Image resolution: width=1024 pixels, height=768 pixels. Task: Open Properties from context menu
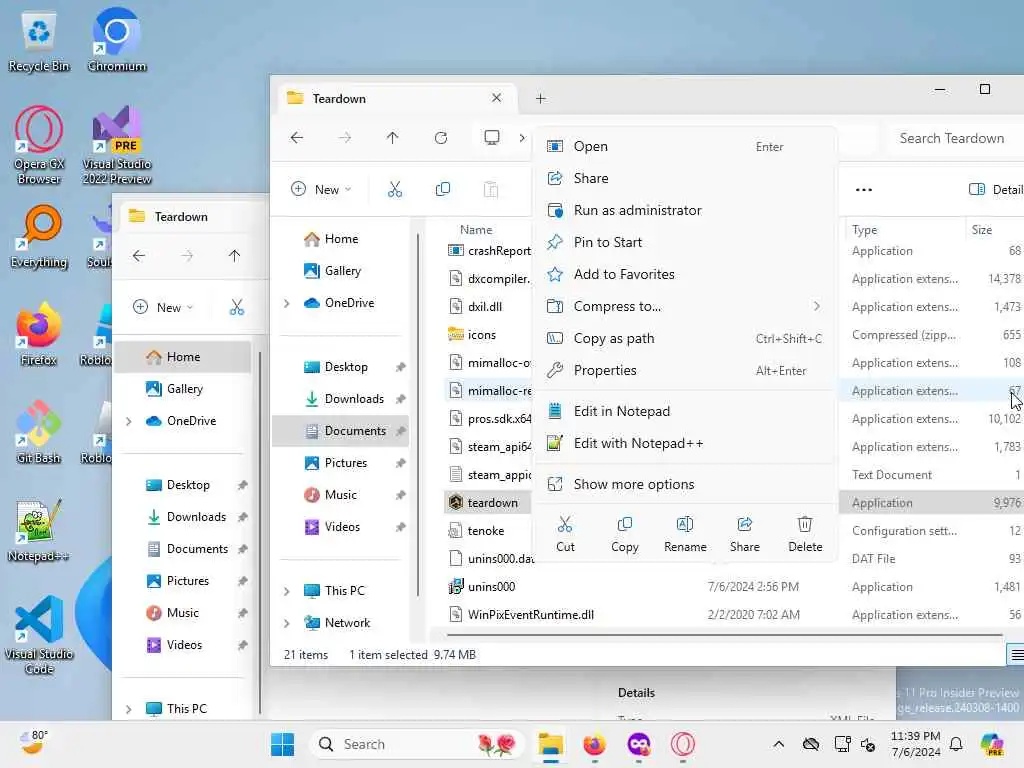click(684, 370)
